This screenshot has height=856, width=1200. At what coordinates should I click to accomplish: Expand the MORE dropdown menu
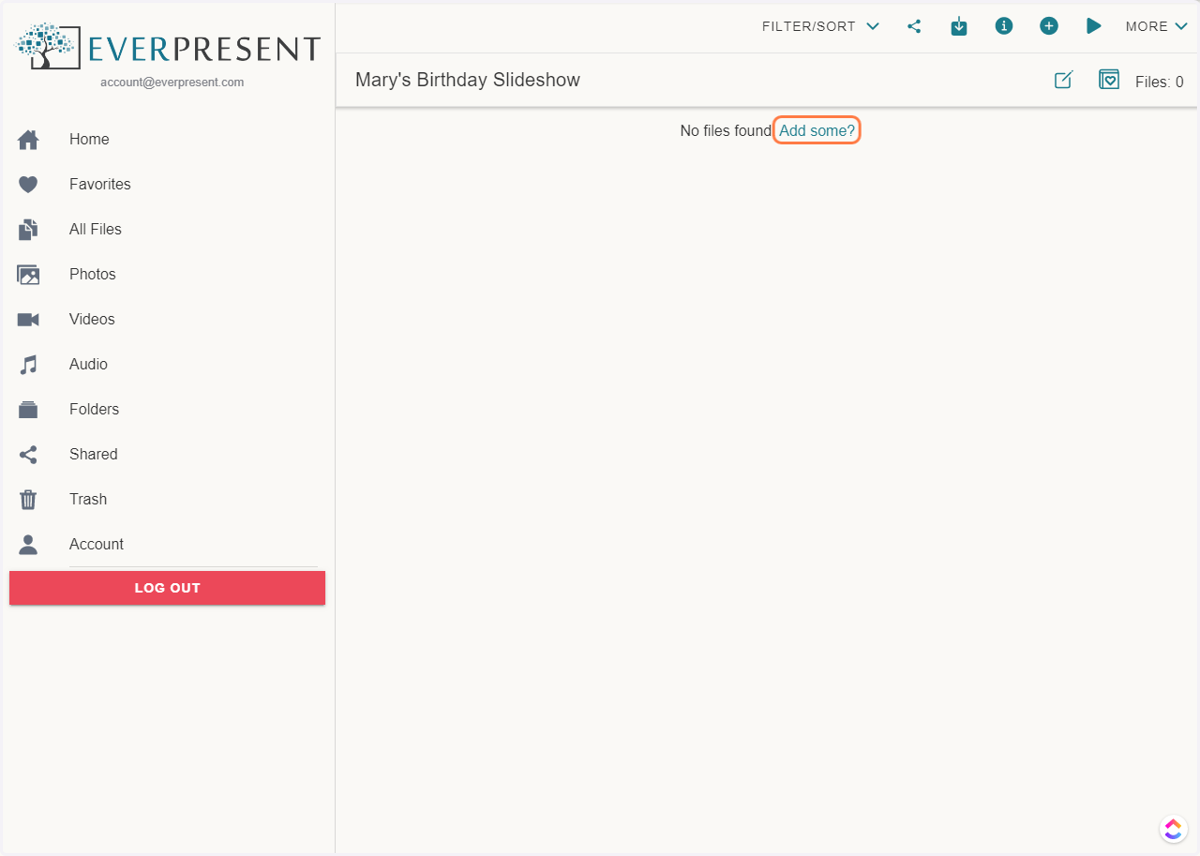[1157, 26]
